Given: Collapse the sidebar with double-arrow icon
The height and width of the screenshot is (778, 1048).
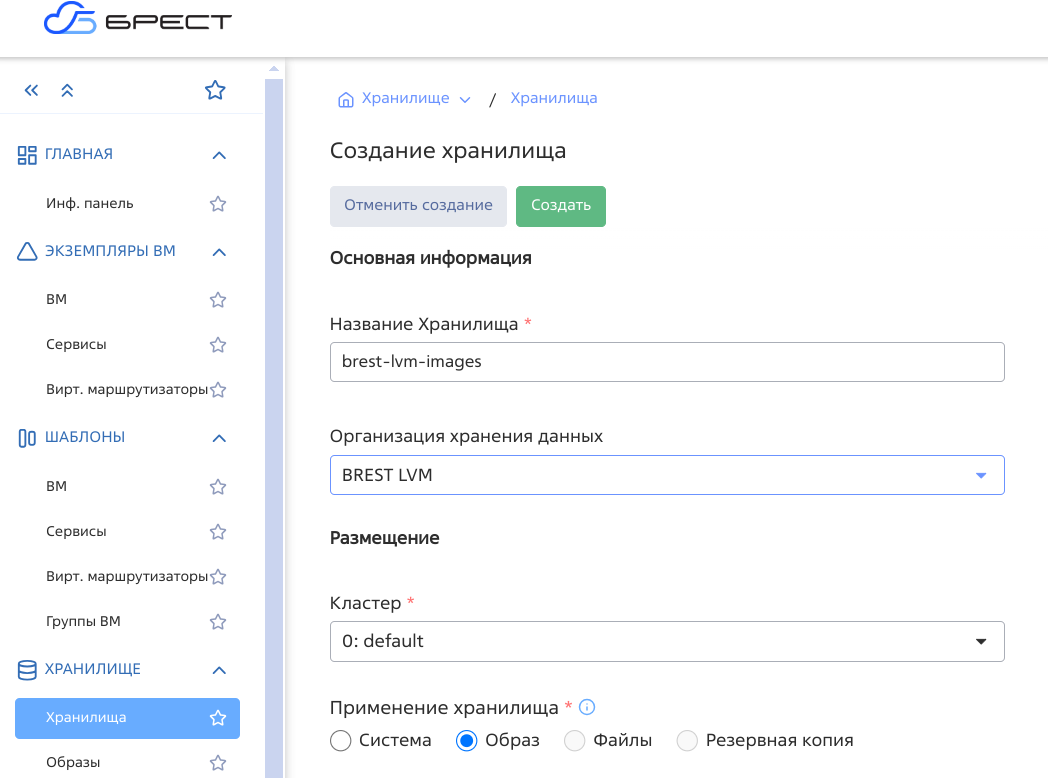Looking at the screenshot, I should (31, 89).
